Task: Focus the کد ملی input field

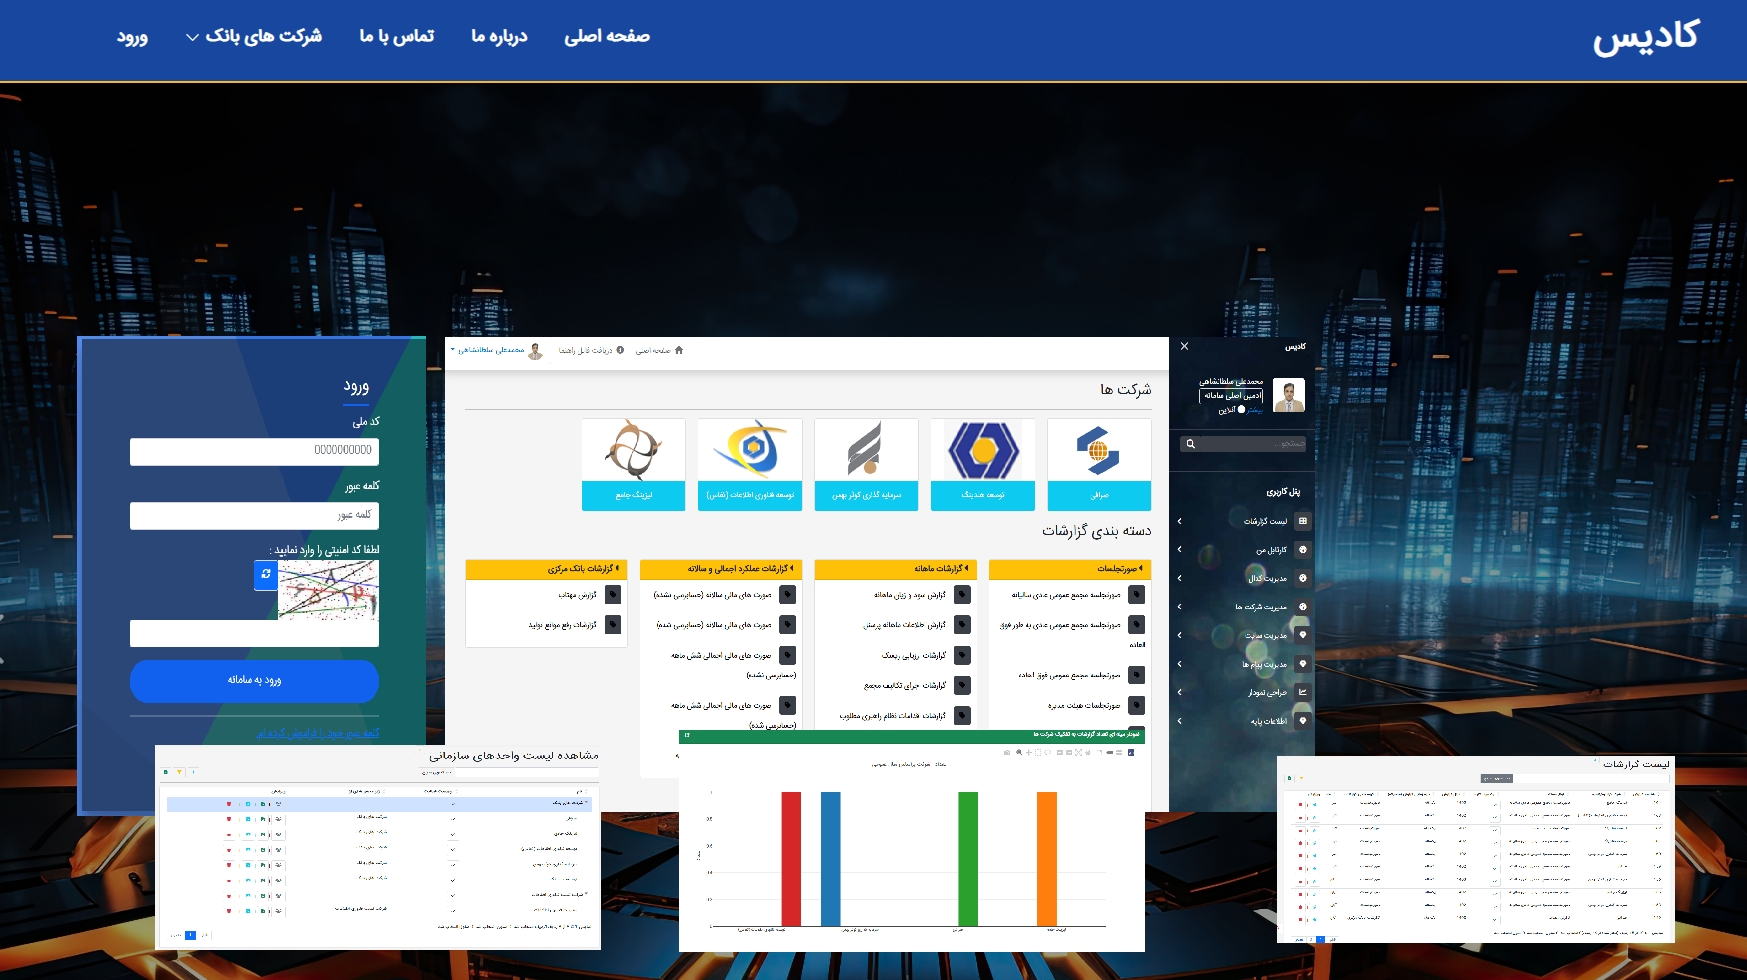Action: pos(254,451)
